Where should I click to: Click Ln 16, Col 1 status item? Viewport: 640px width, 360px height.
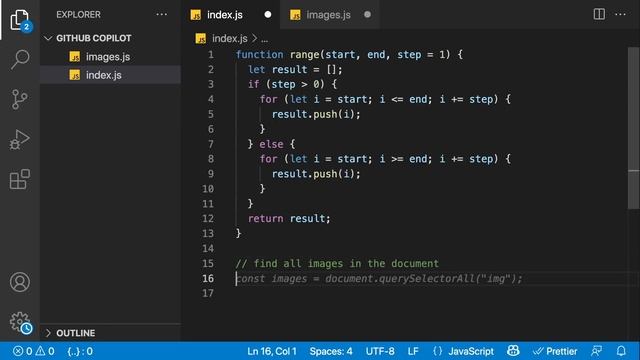(272, 351)
